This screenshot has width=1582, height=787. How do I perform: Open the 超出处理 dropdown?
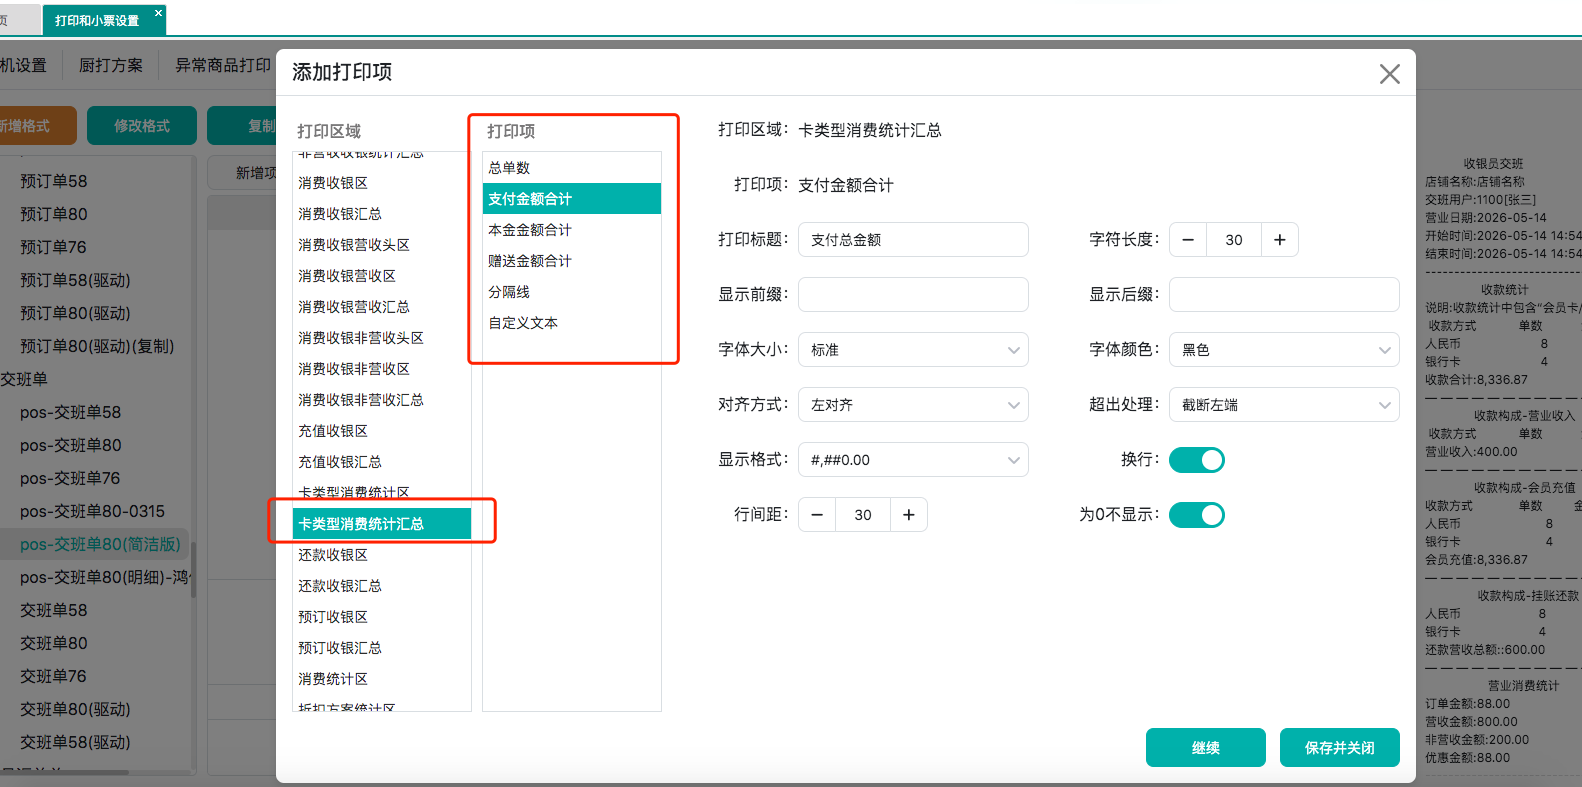tap(1284, 405)
